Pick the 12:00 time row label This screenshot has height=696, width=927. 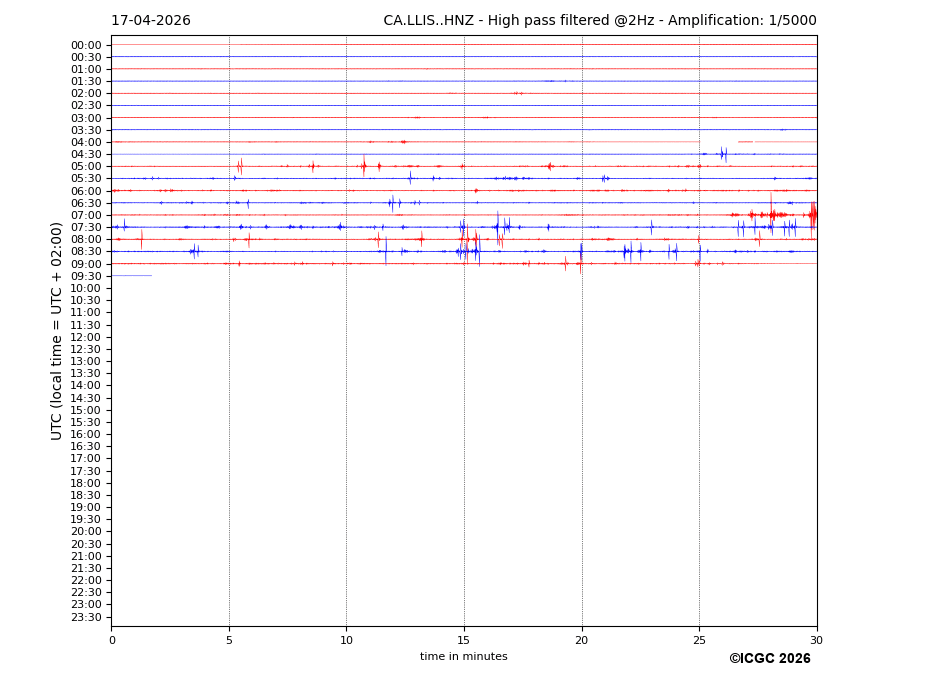(86, 338)
